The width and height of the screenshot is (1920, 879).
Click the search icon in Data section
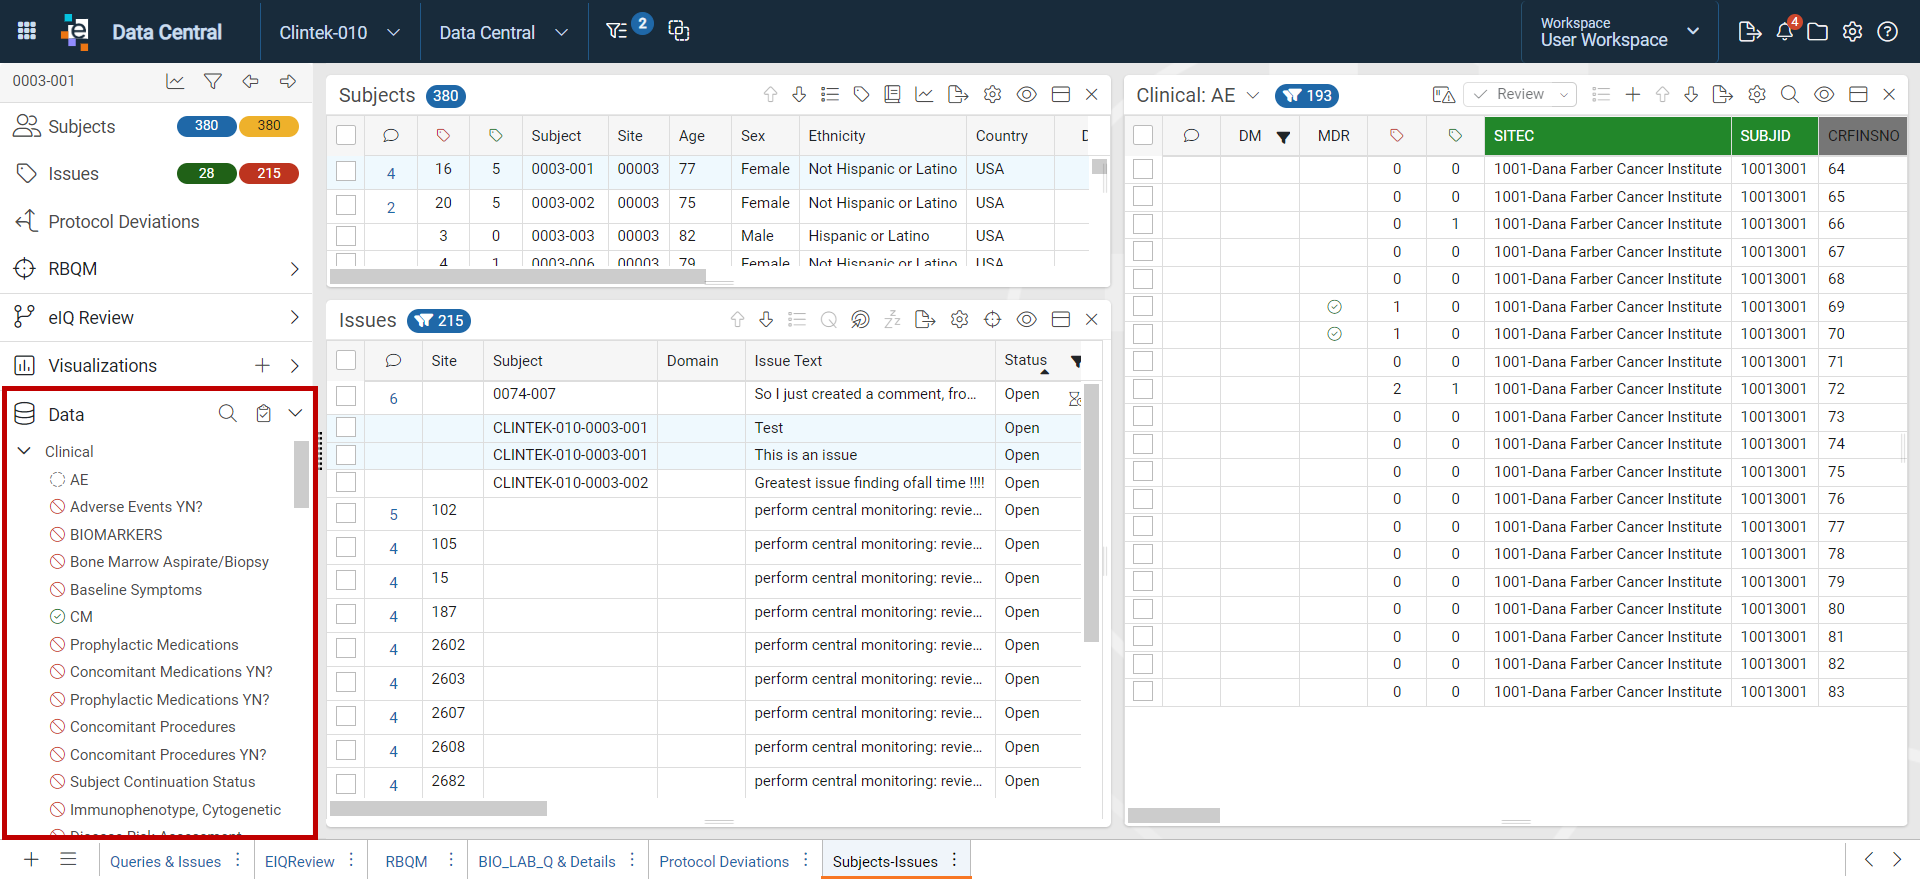[x=228, y=414]
